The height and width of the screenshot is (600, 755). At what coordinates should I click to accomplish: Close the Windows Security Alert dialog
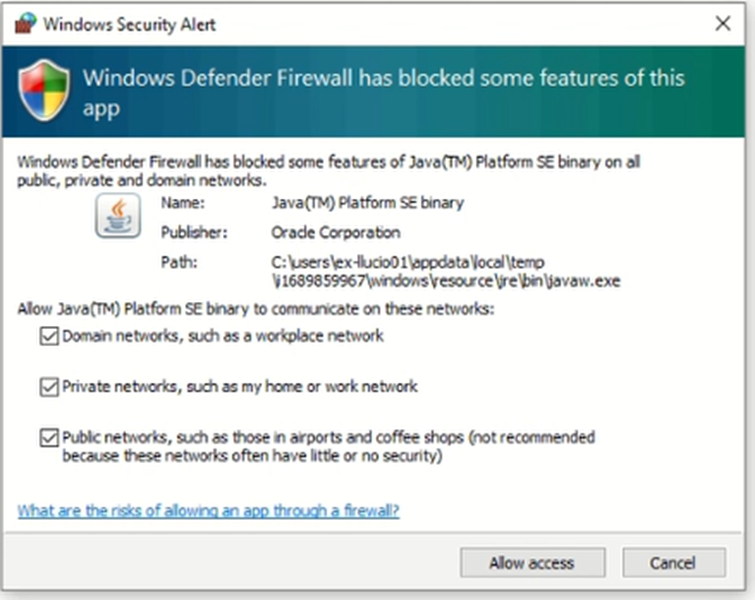pyautogui.click(x=722, y=23)
